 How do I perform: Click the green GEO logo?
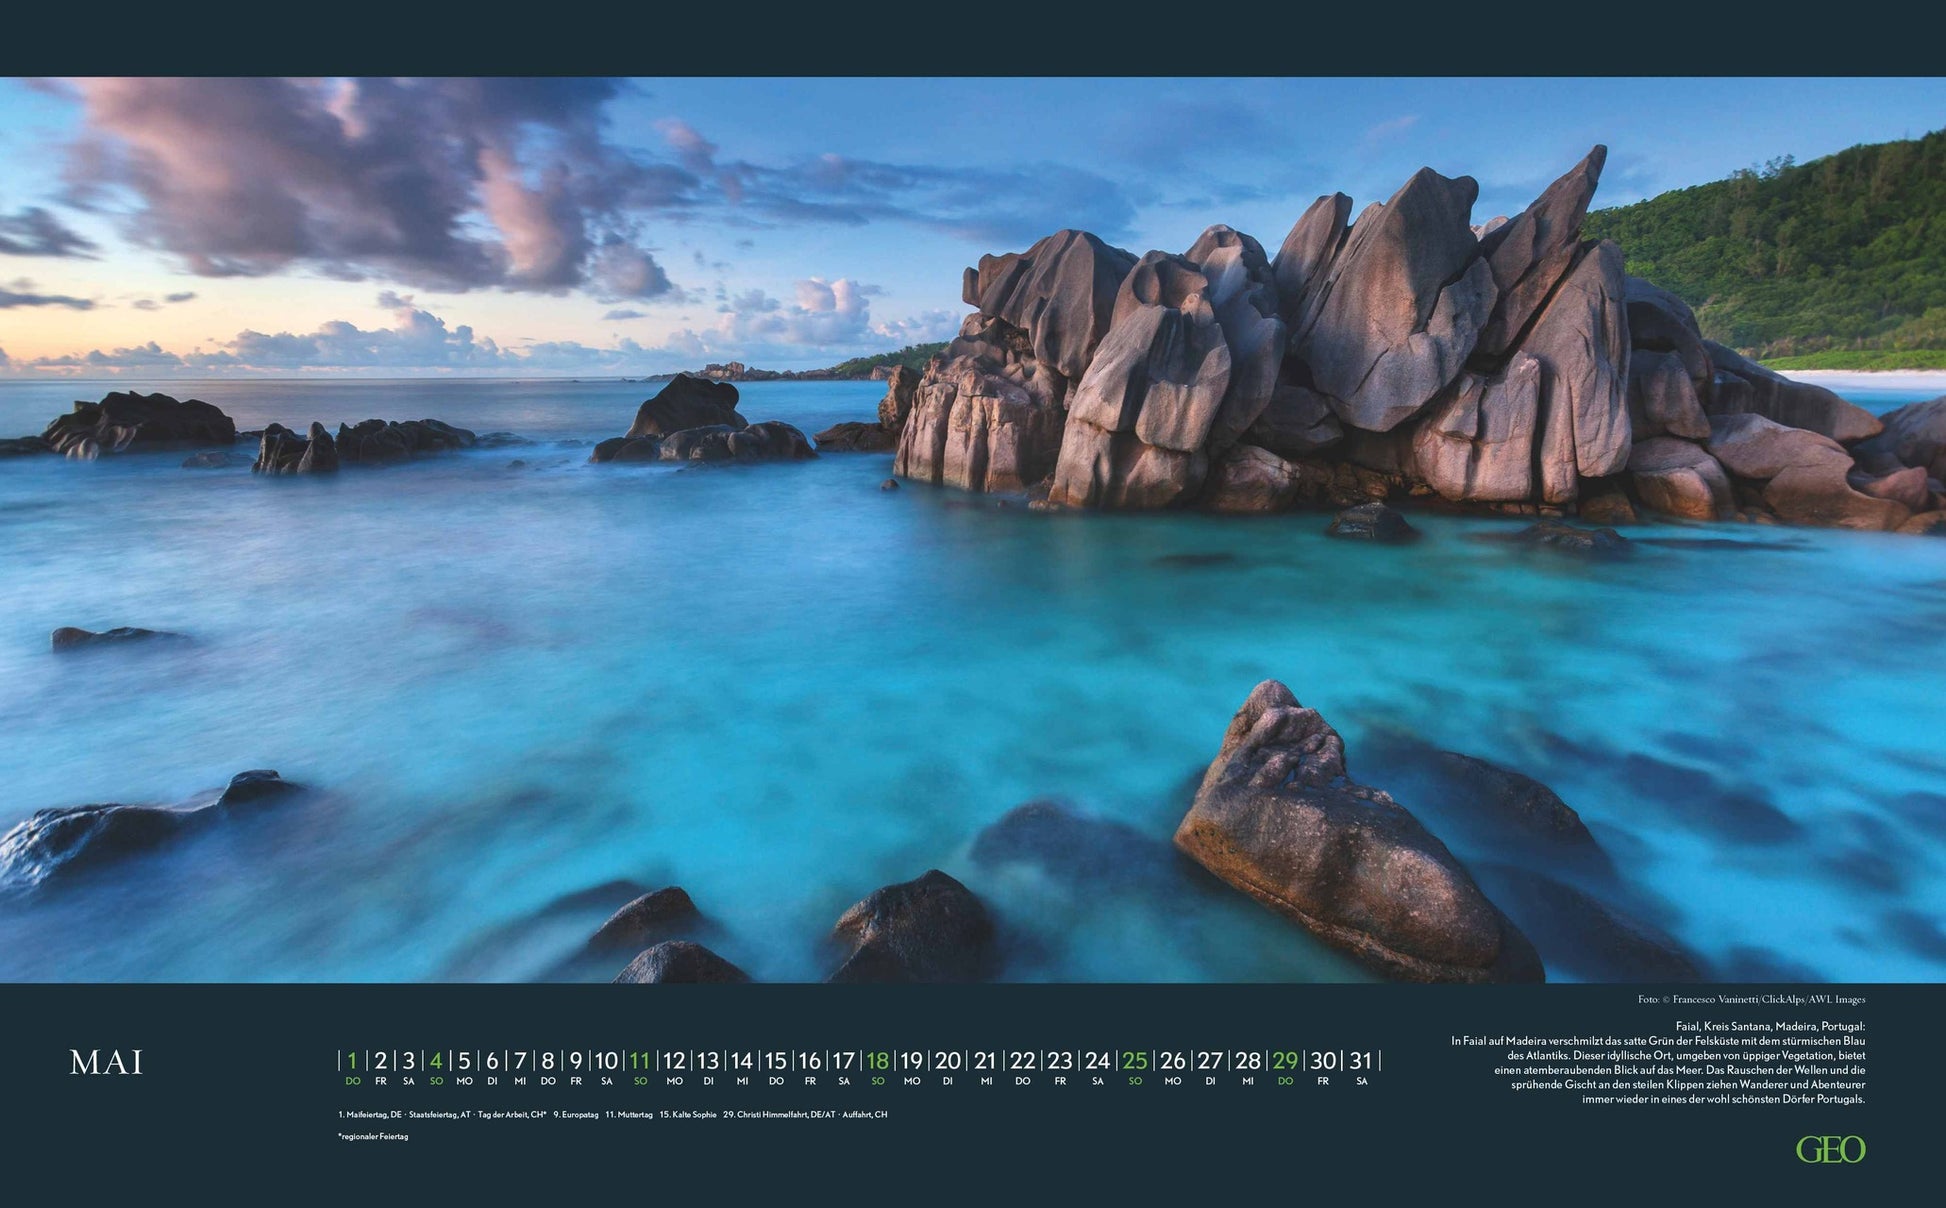[1830, 1150]
